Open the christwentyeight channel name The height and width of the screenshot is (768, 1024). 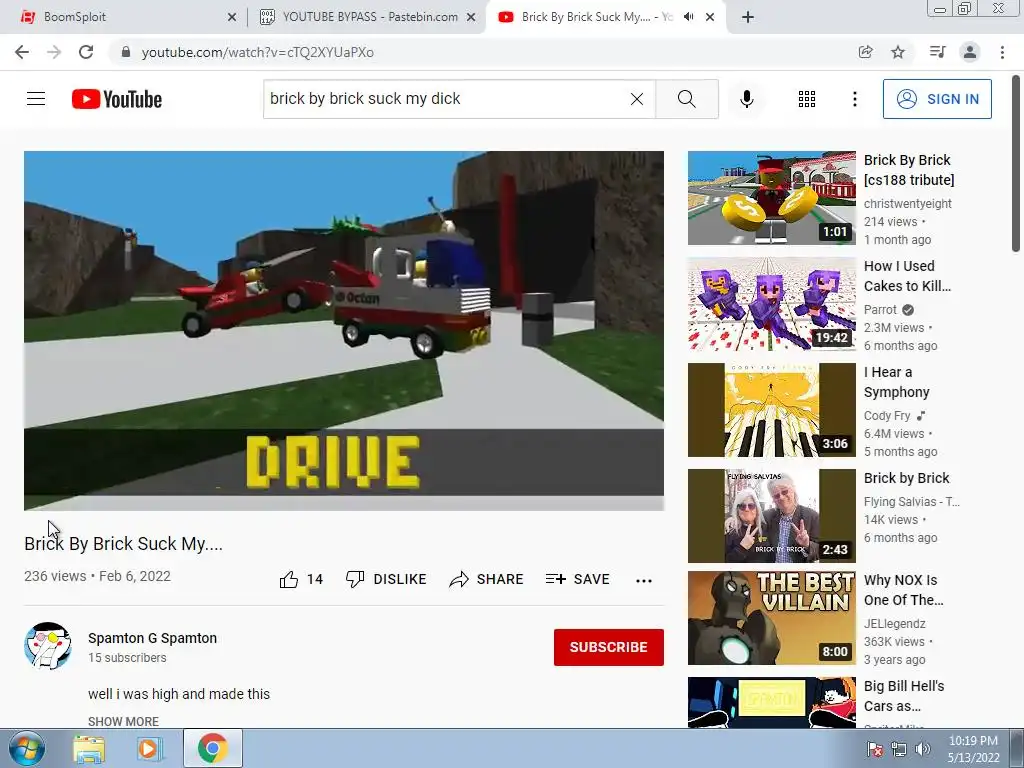pyautogui.click(x=908, y=204)
